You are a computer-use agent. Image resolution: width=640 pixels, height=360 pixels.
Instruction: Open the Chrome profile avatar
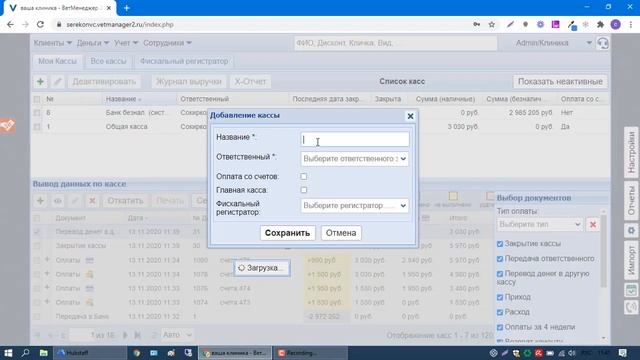(x=616, y=24)
